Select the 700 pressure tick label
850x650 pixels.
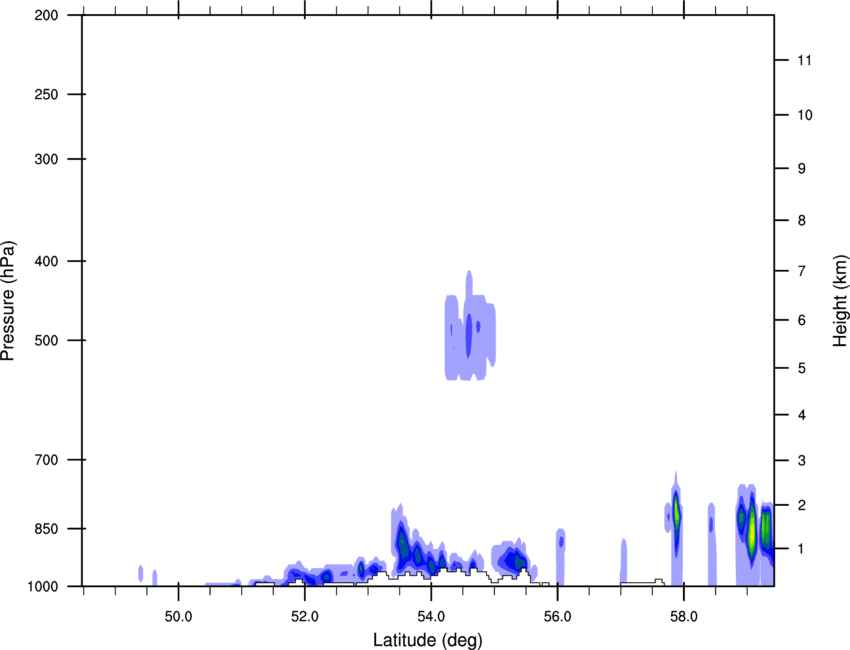pos(46,460)
